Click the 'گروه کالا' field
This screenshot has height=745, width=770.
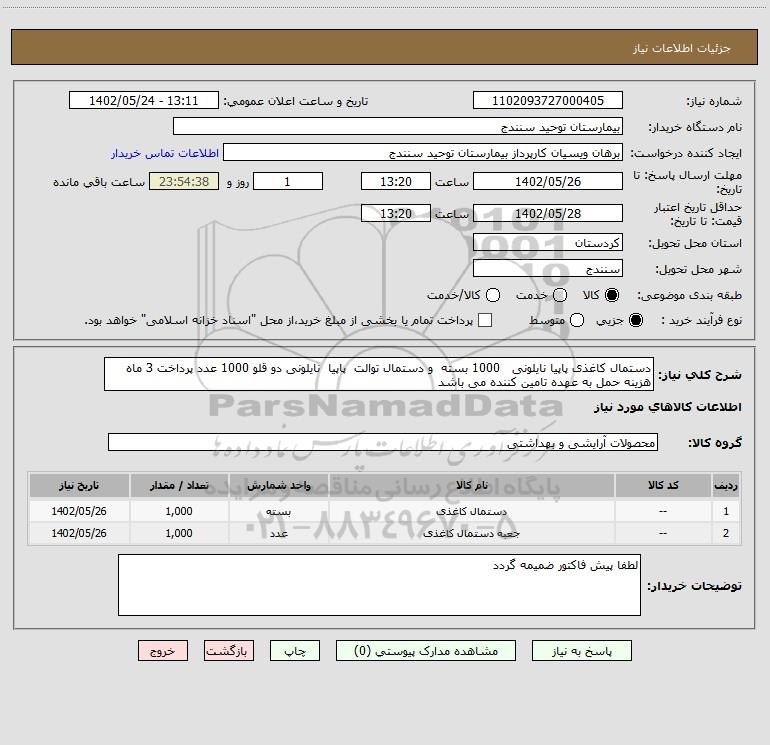pos(382,442)
